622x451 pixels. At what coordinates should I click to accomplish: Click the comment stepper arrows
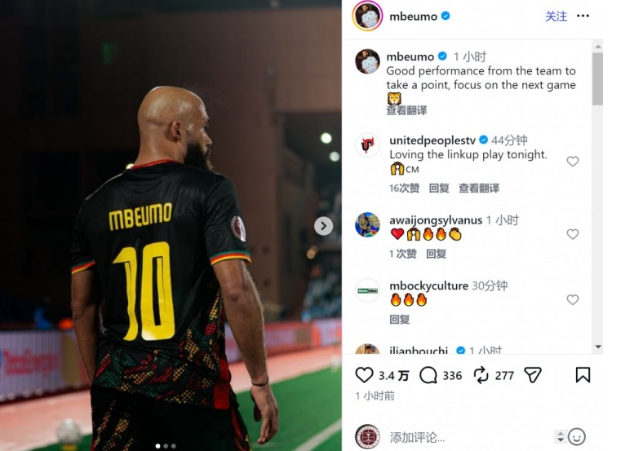point(560,437)
